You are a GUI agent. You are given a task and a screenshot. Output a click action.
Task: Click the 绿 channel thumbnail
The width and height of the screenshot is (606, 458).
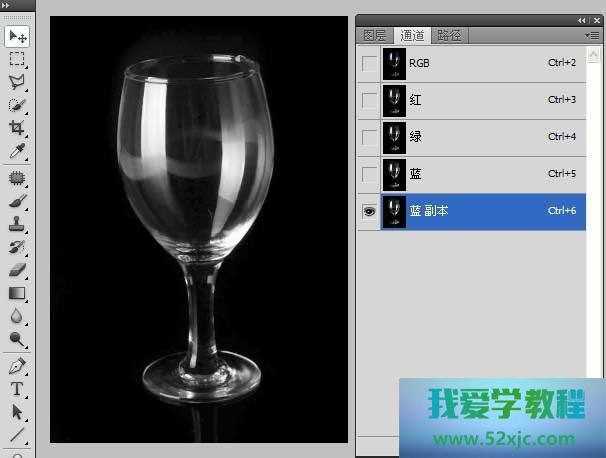point(393,137)
